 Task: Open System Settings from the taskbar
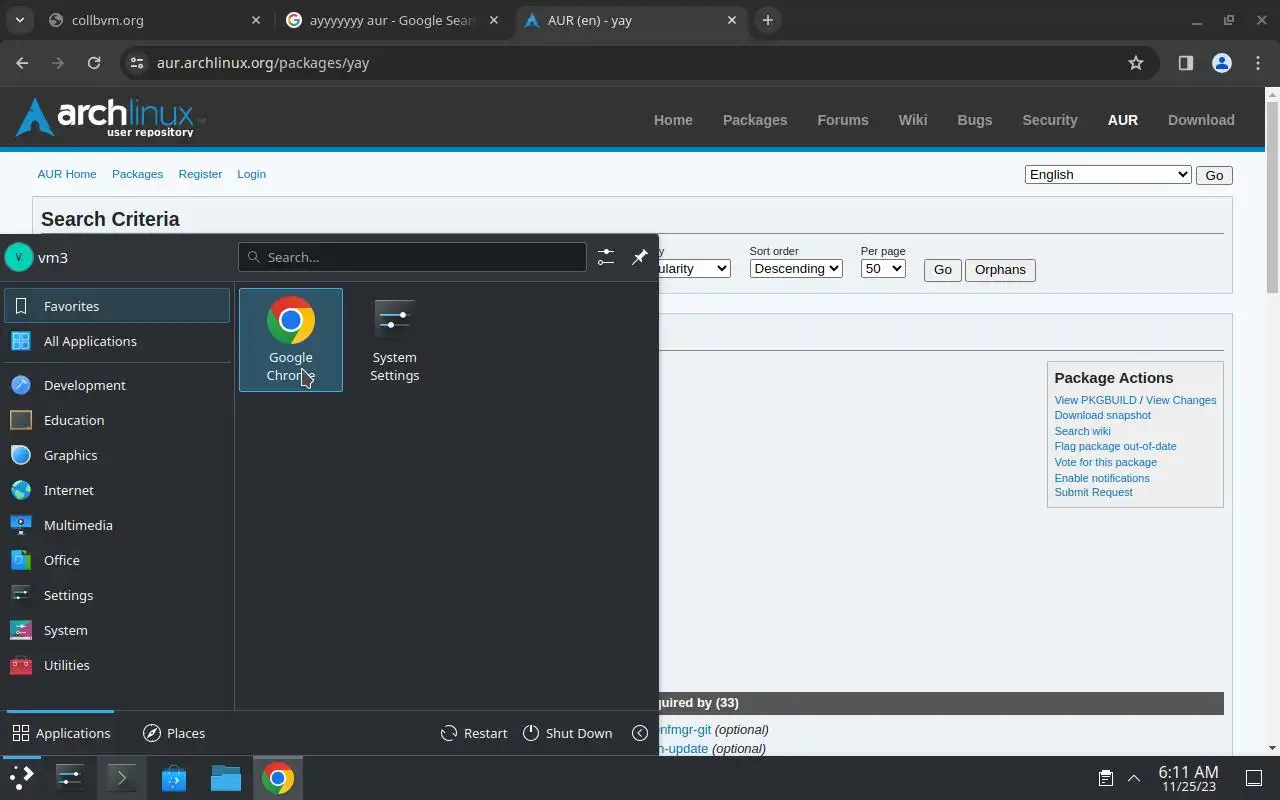[69, 778]
